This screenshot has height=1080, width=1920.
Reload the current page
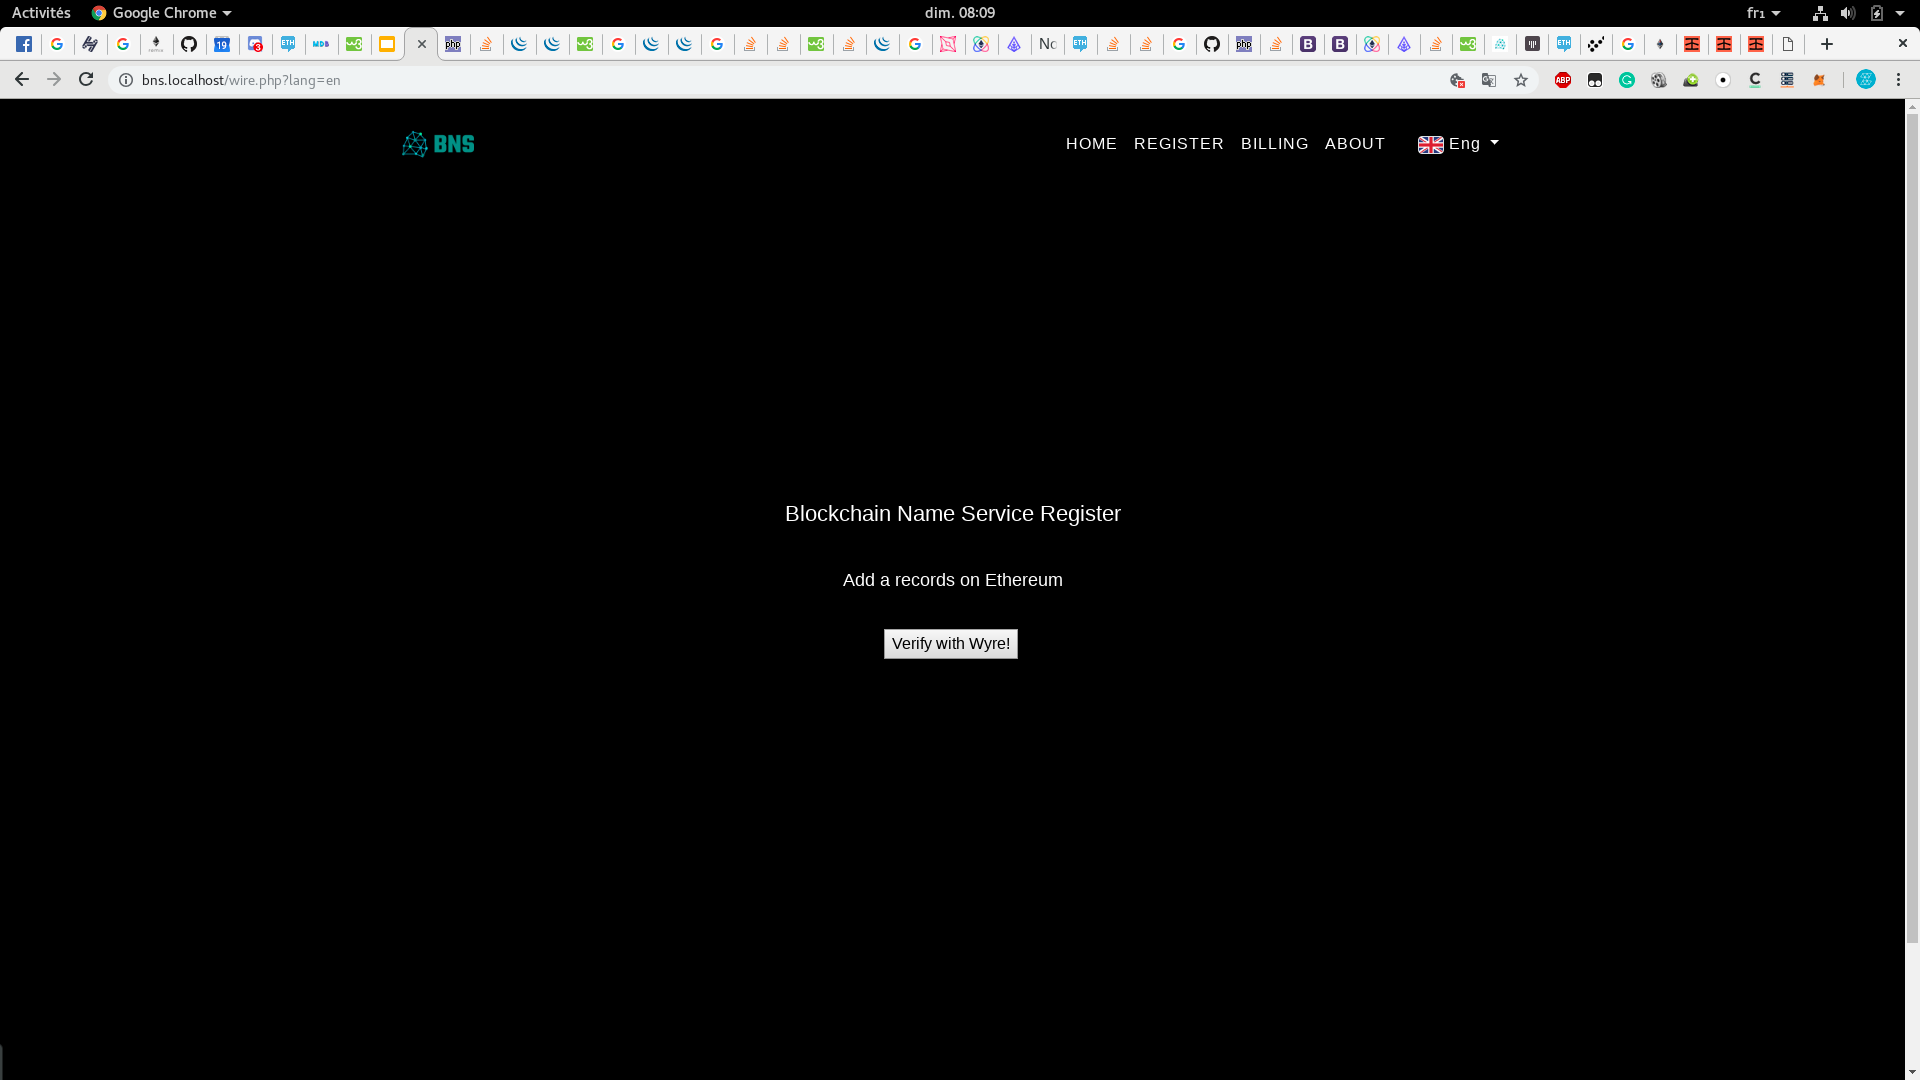[86, 80]
